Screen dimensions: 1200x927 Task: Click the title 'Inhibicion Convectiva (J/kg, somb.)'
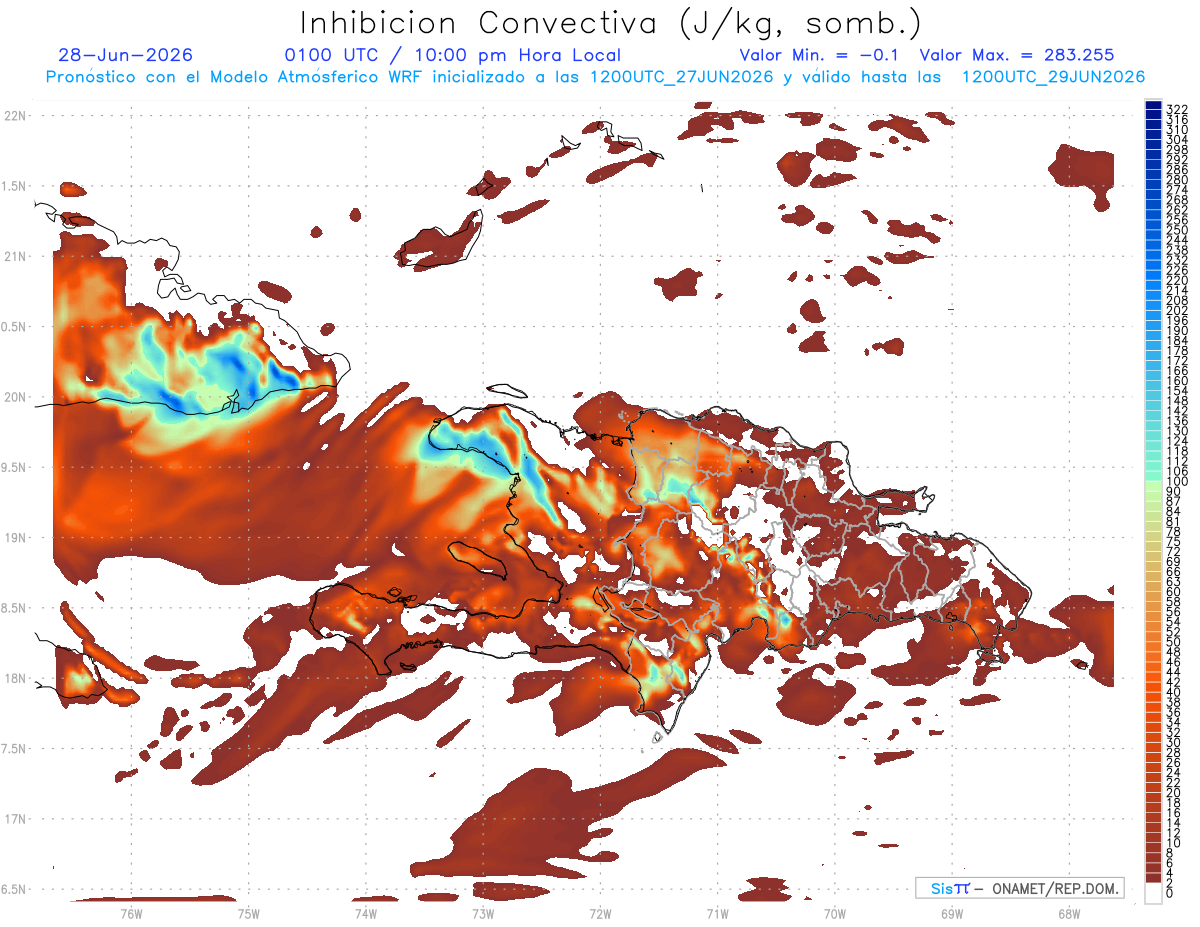point(611,23)
